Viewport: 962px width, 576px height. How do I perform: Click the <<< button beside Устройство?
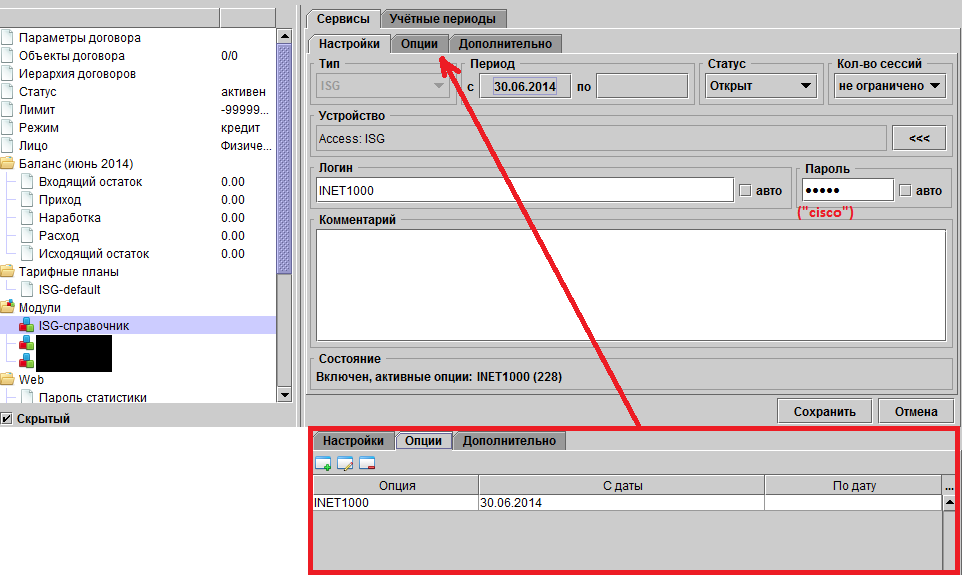point(919,139)
